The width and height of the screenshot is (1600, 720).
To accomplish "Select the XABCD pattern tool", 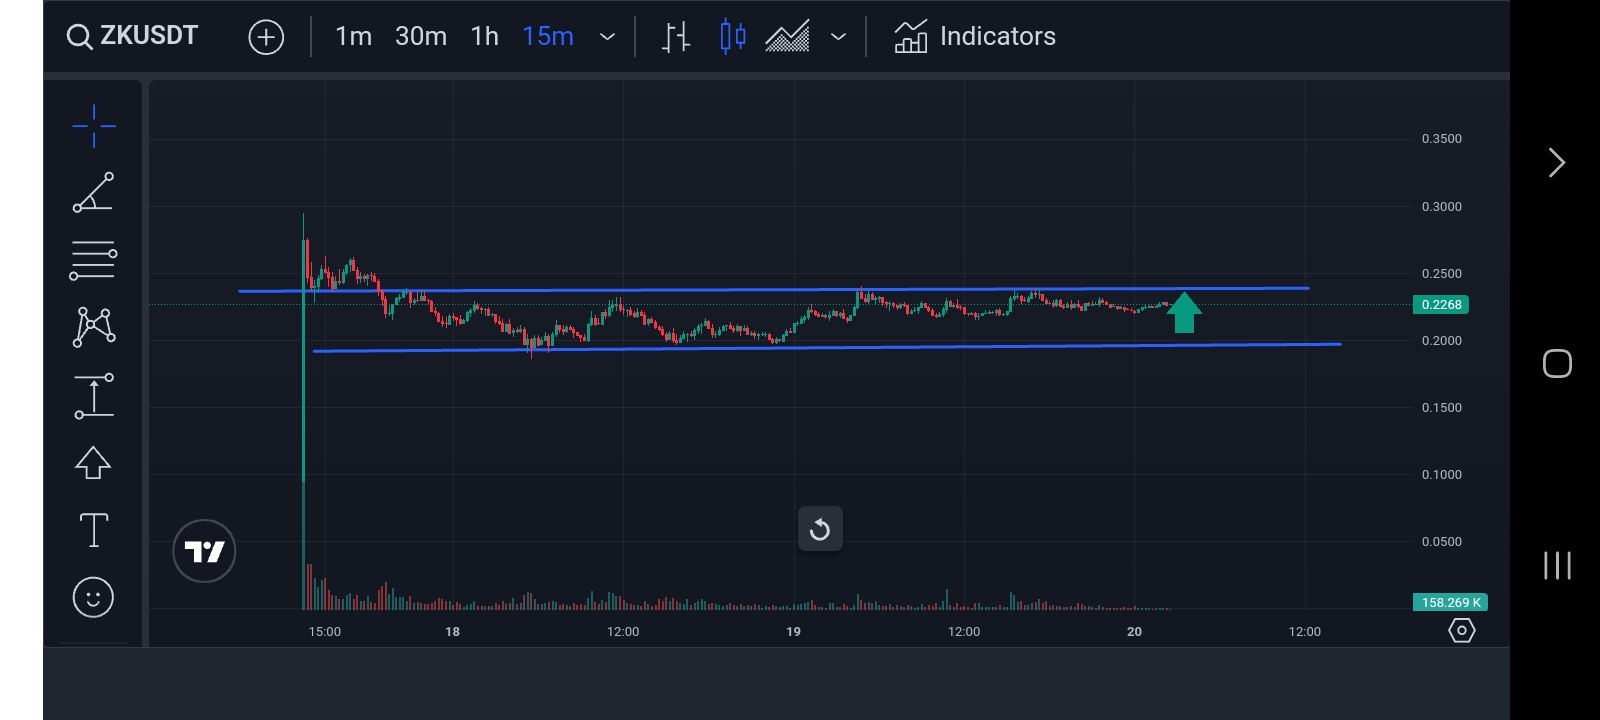I will [x=94, y=327].
